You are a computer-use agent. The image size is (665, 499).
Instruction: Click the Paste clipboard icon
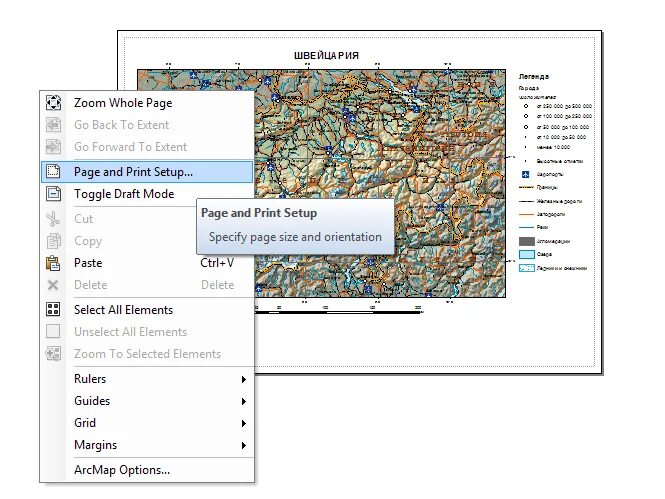tap(53, 263)
